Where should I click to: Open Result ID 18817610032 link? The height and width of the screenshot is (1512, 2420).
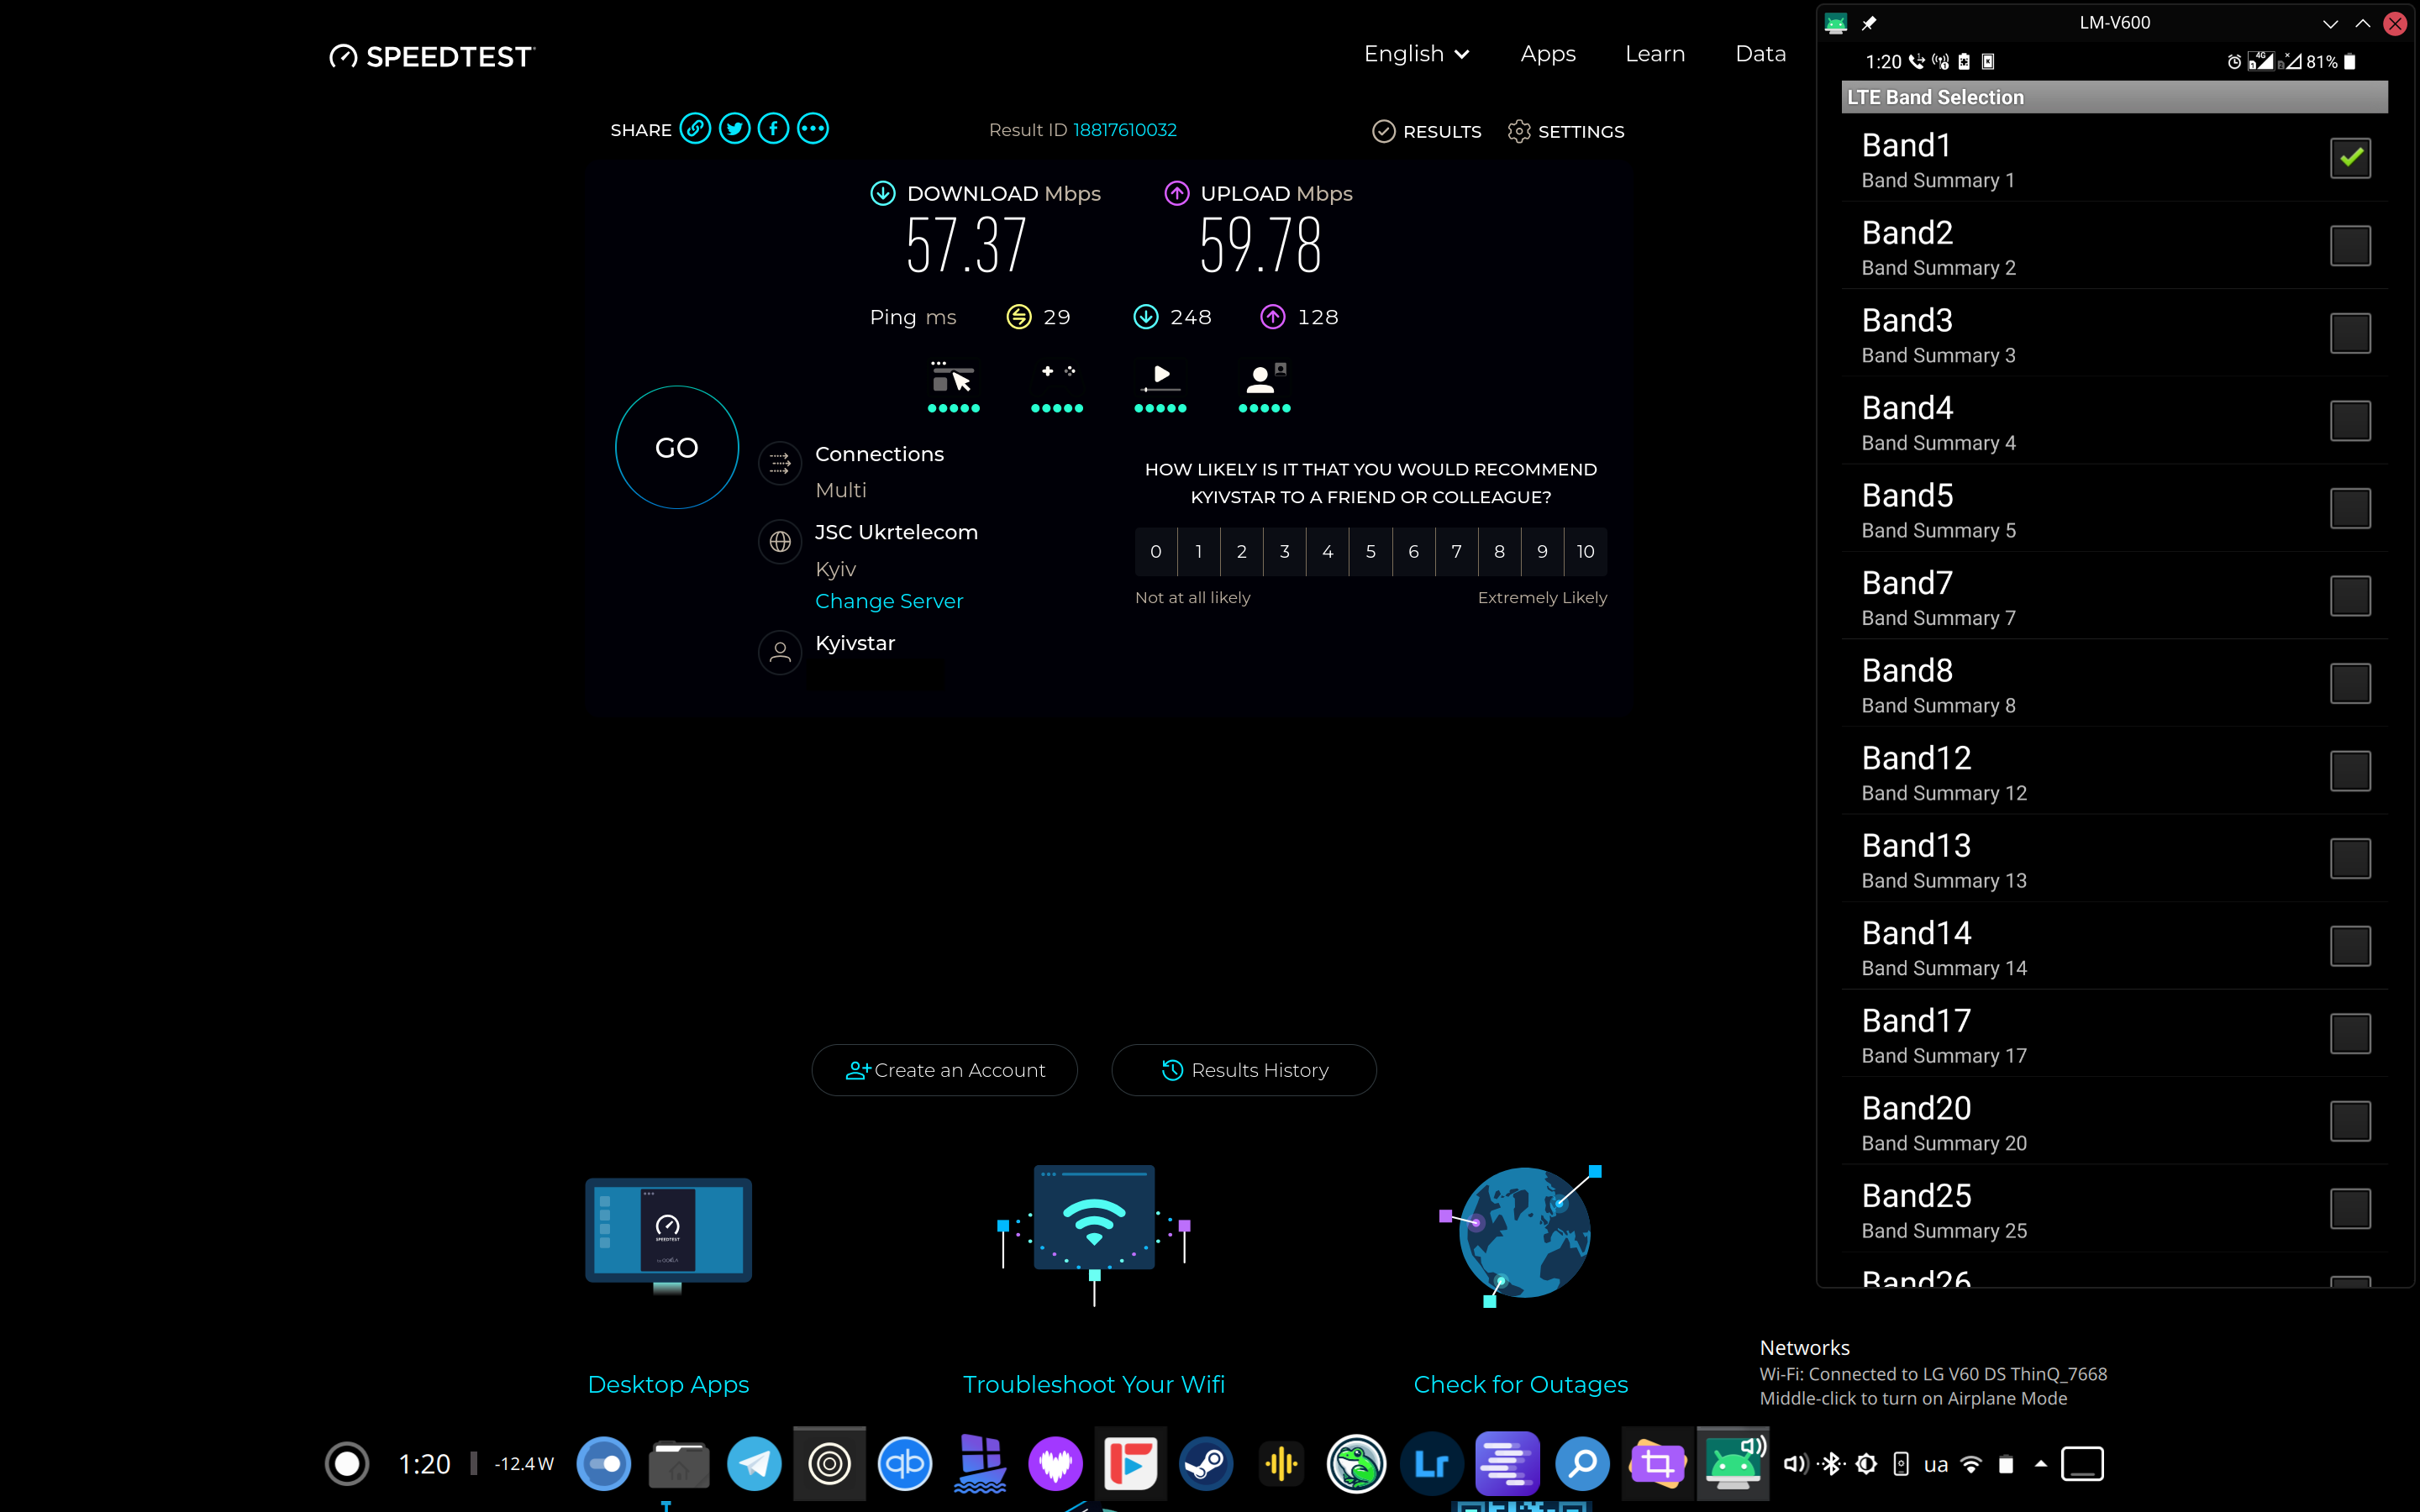coord(1124,130)
